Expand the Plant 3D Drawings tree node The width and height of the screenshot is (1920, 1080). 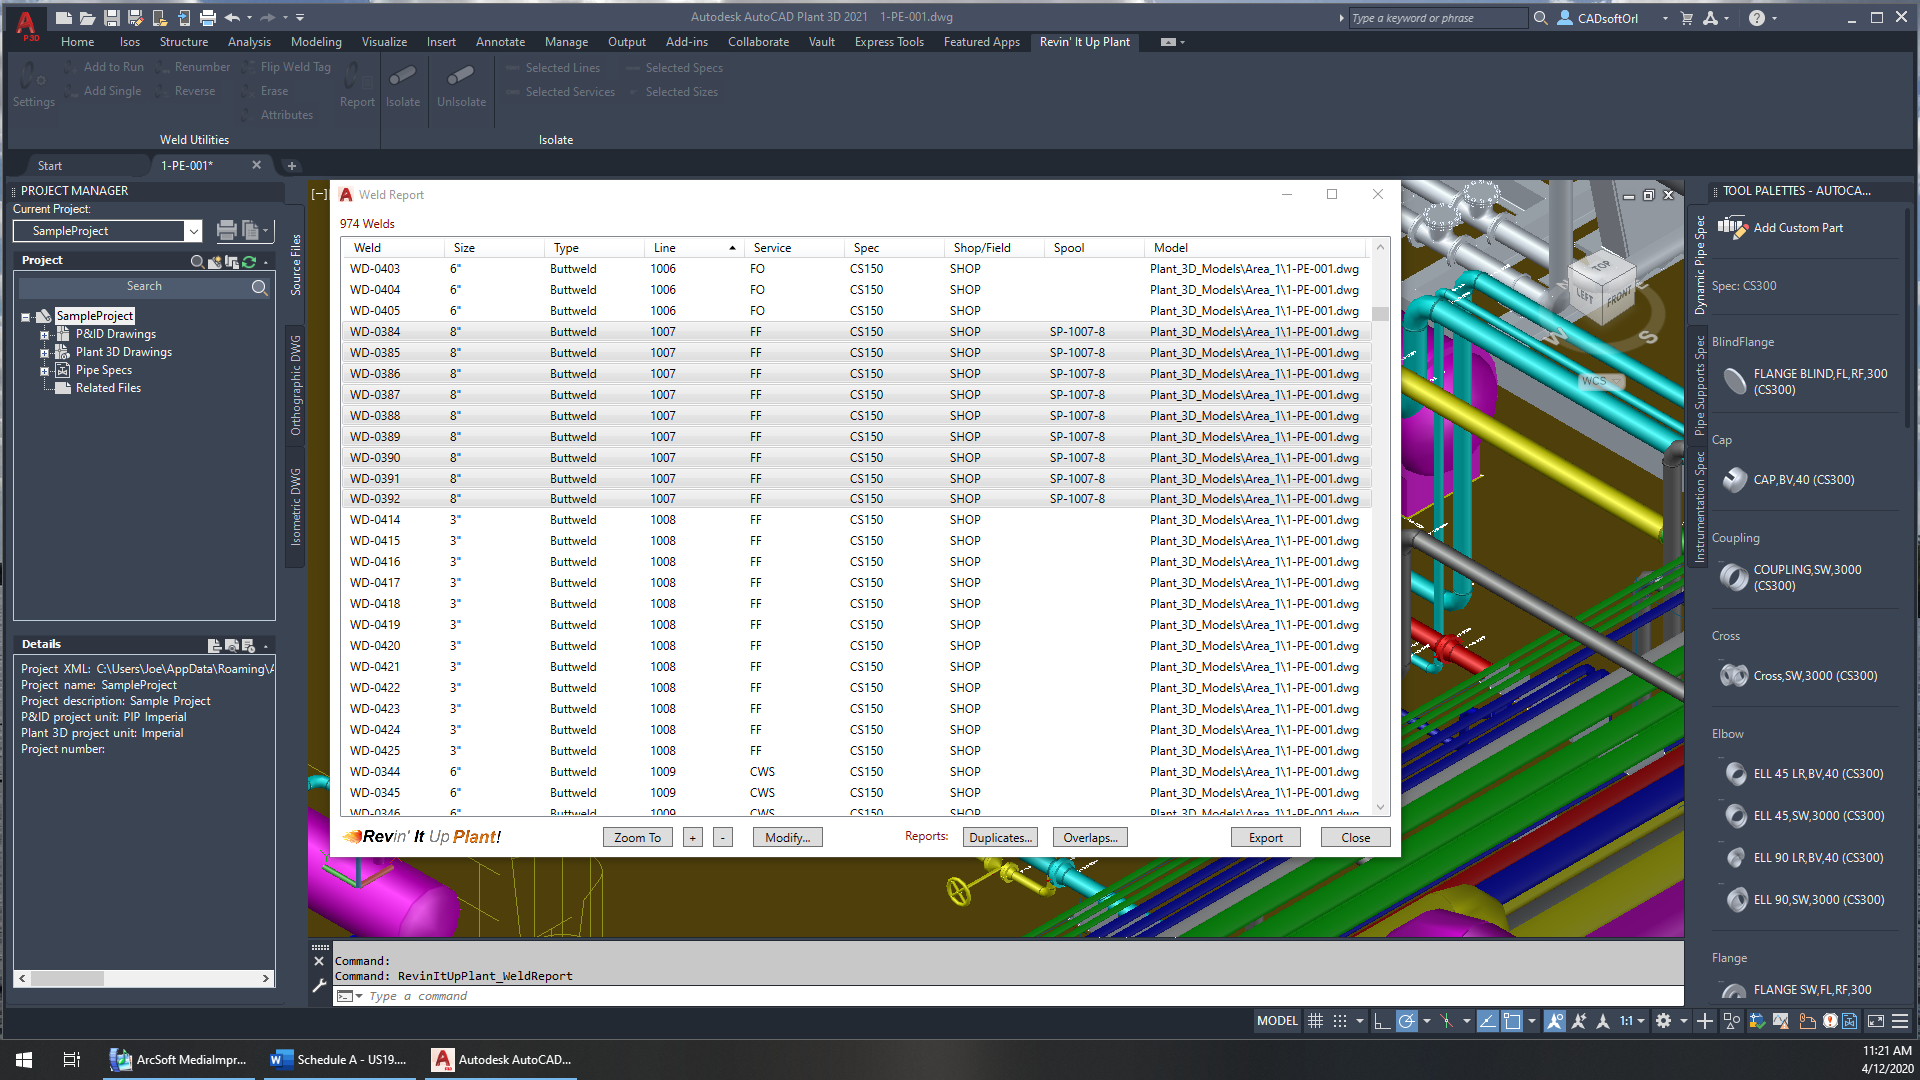(x=44, y=352)
